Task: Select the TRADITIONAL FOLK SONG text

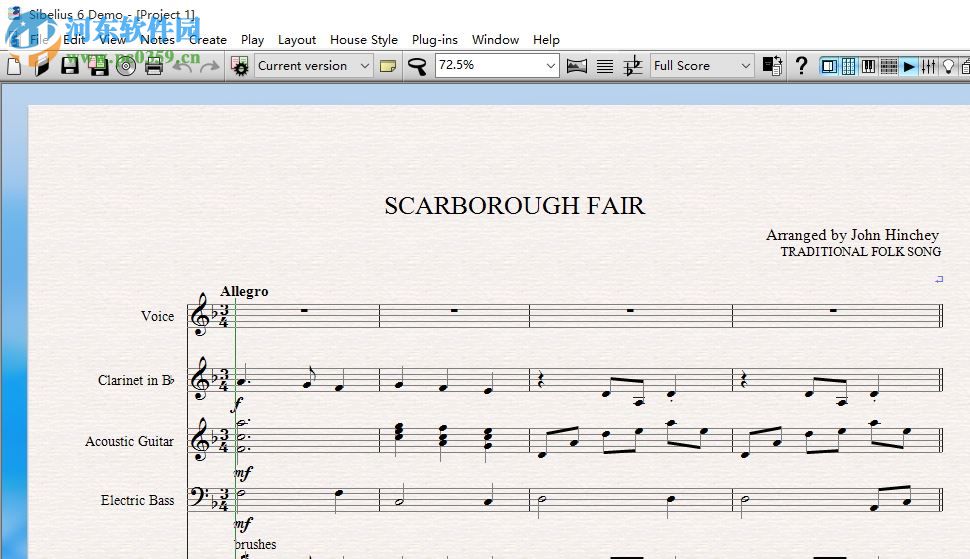Action: pyautogui.click(x=861, y=252)
